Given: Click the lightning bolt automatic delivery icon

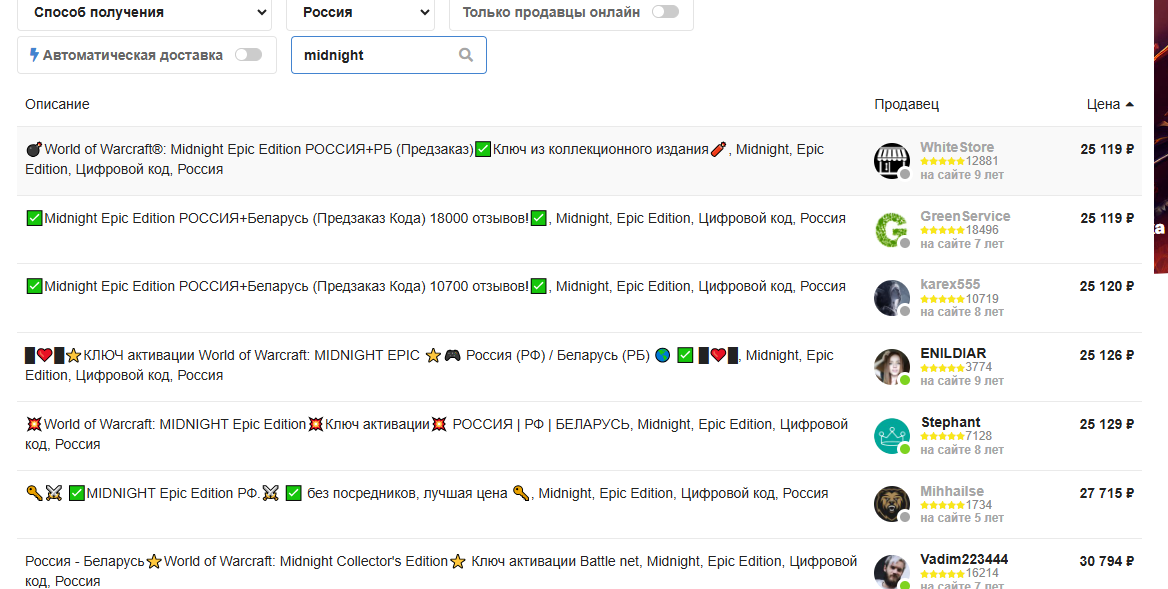Looking at the screenshot, I should tap(34, 55).
